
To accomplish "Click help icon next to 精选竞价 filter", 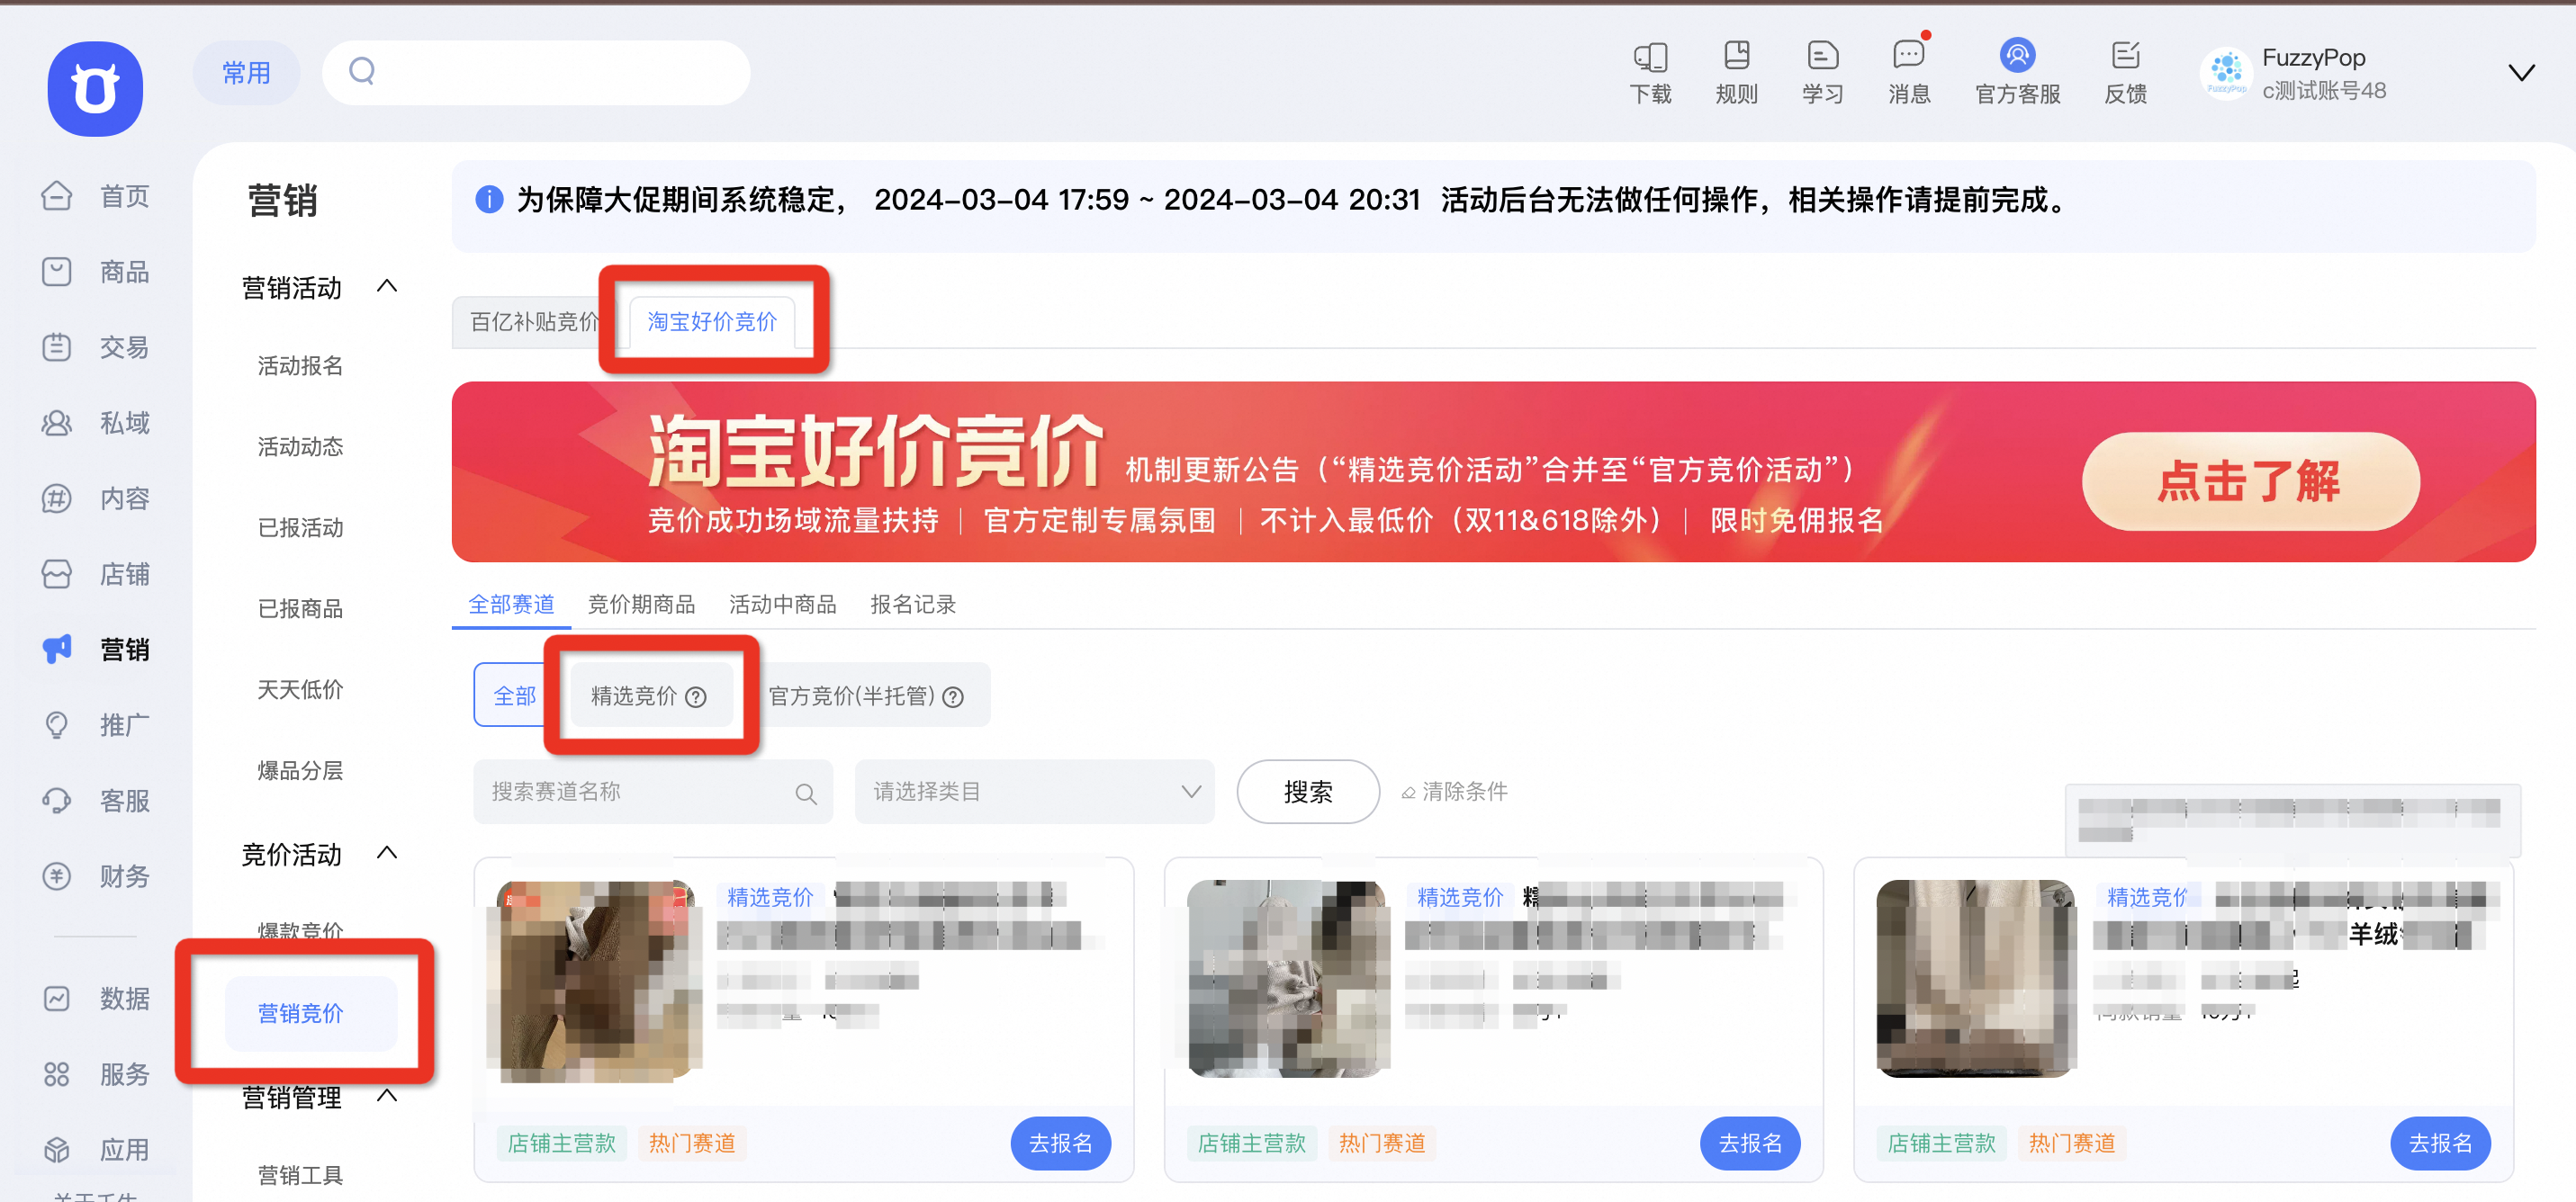I will pyautogui.click(x=696, y=697).
